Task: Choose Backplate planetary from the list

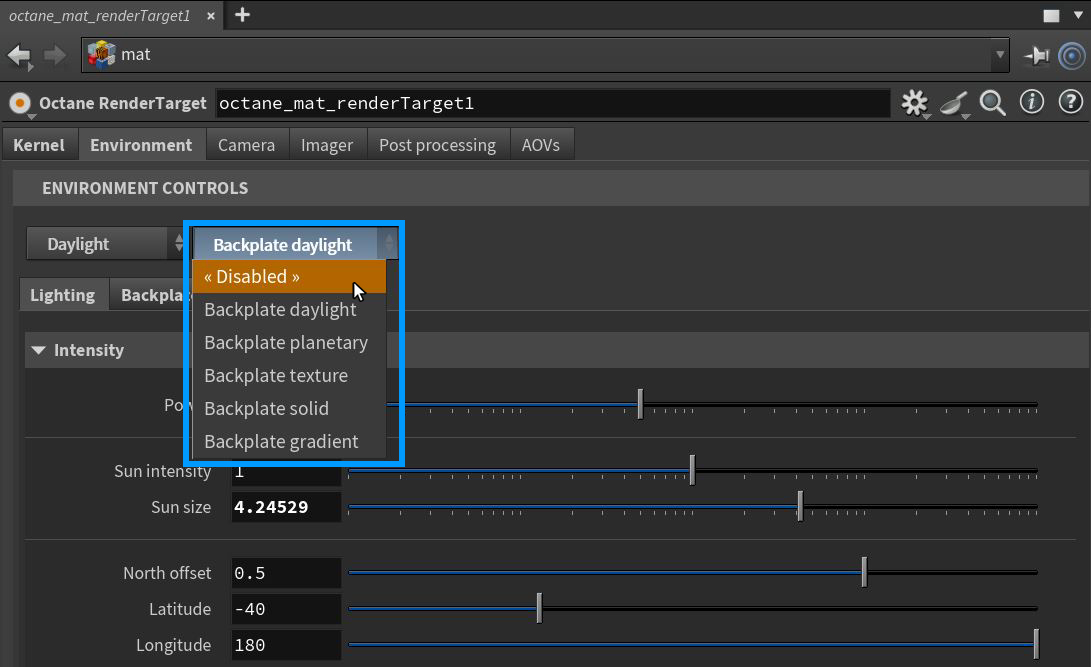Action: pos(286,343)
